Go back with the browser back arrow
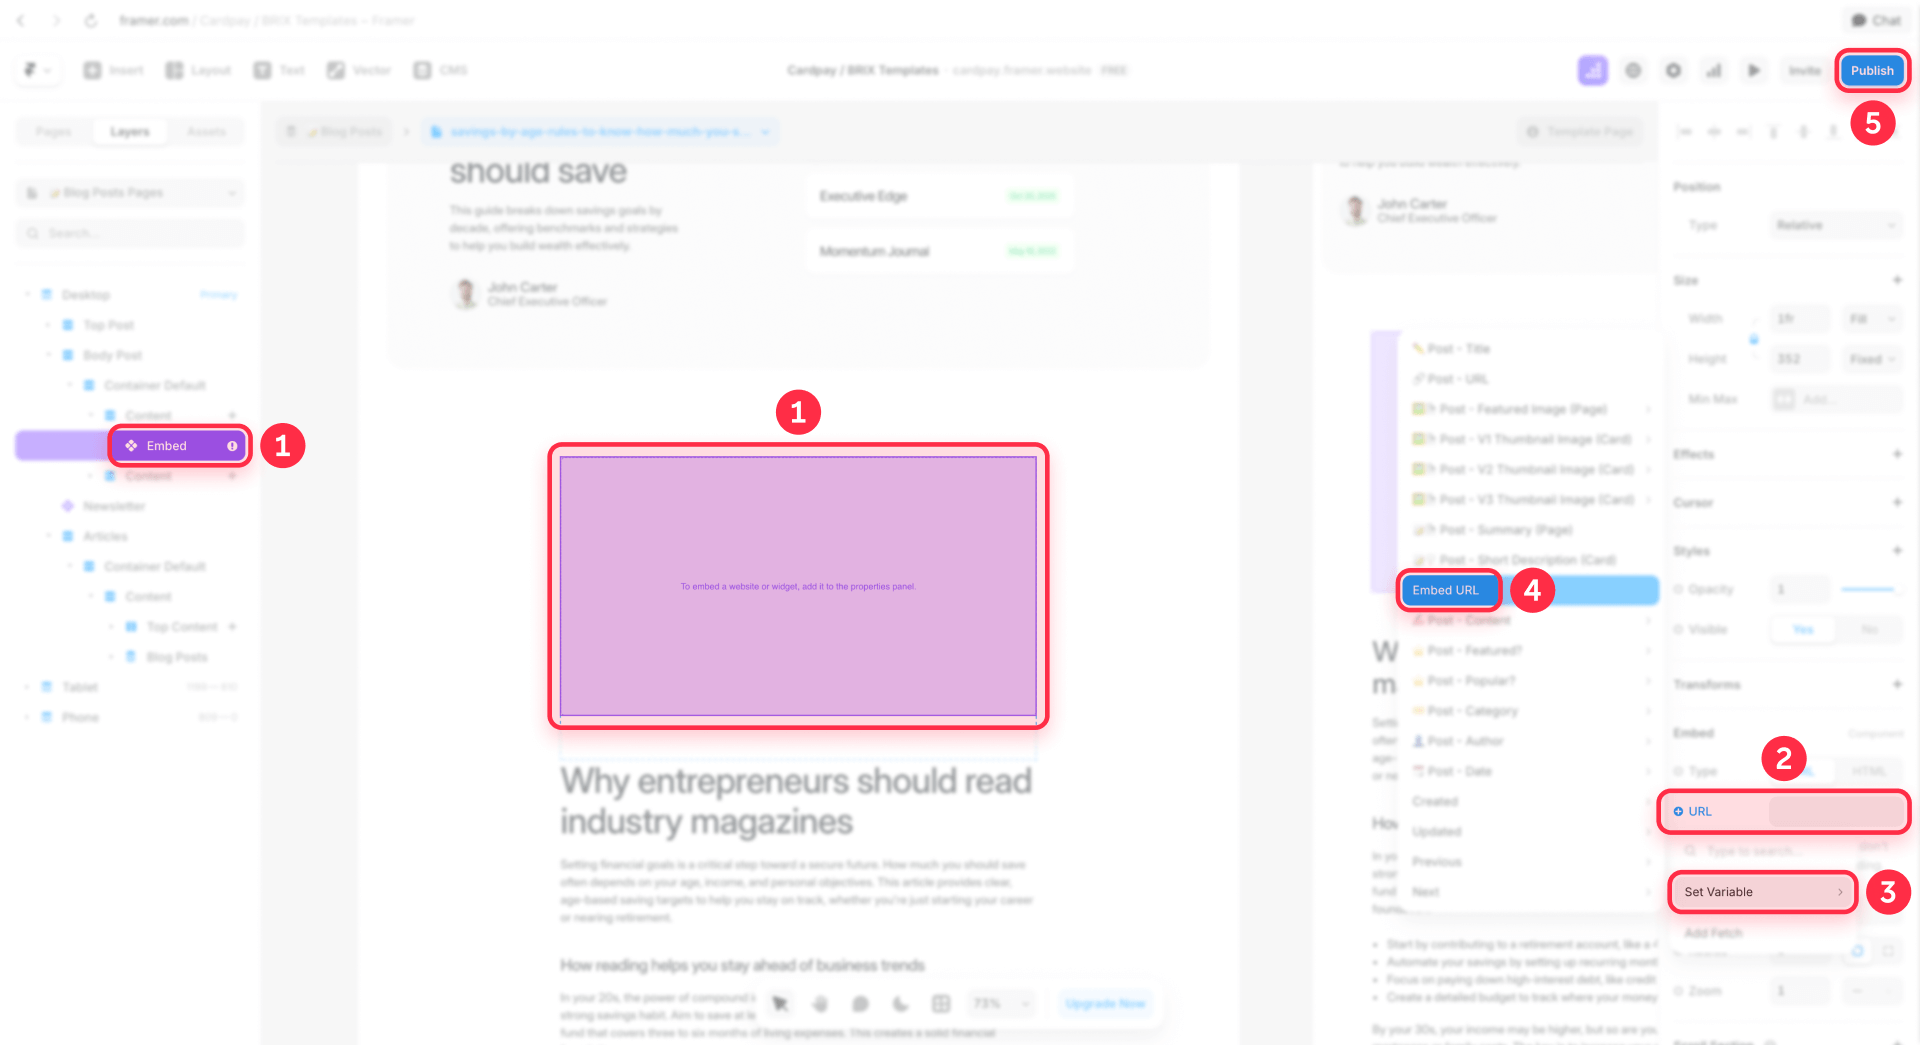 point(21,20)
